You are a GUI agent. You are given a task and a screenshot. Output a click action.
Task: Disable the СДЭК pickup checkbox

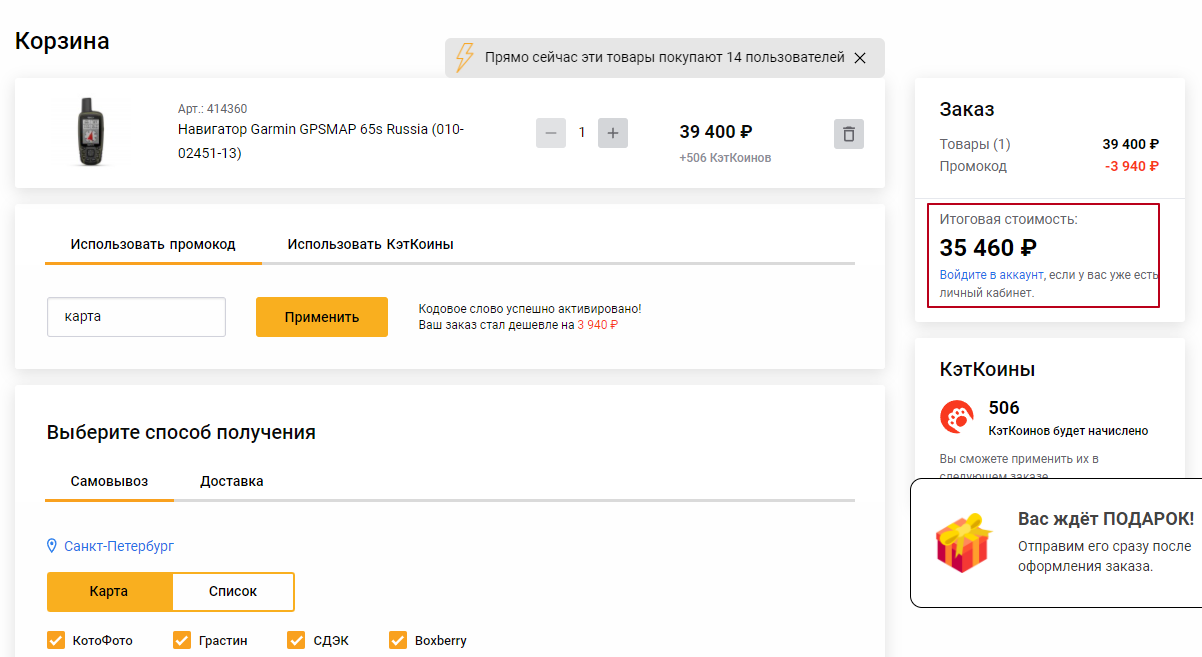click(x=296, y=640)
